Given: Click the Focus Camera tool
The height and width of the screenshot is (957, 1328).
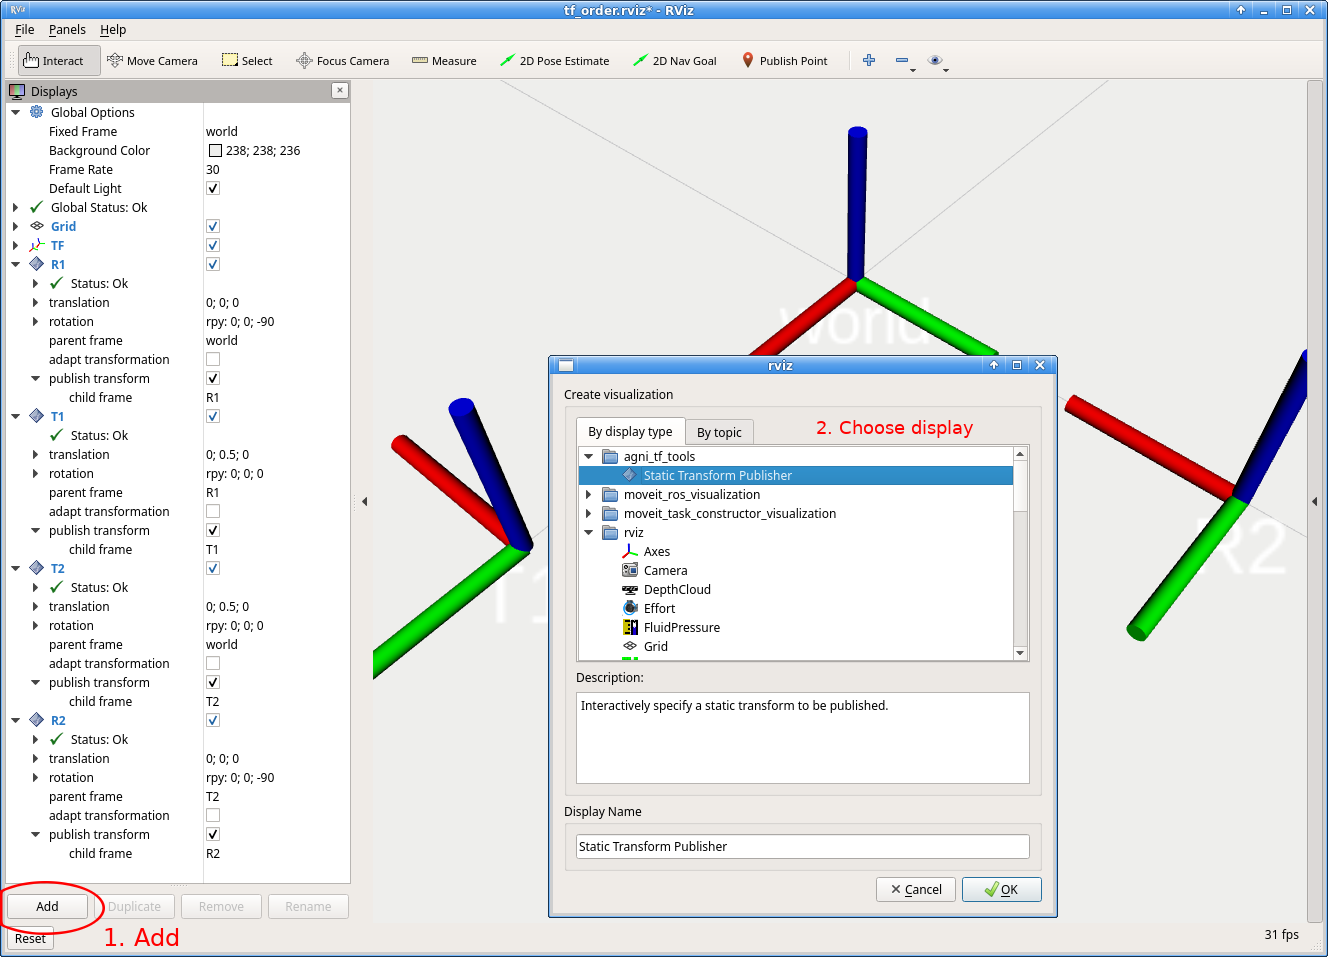Looking at the screenshot, I should 343,60.
